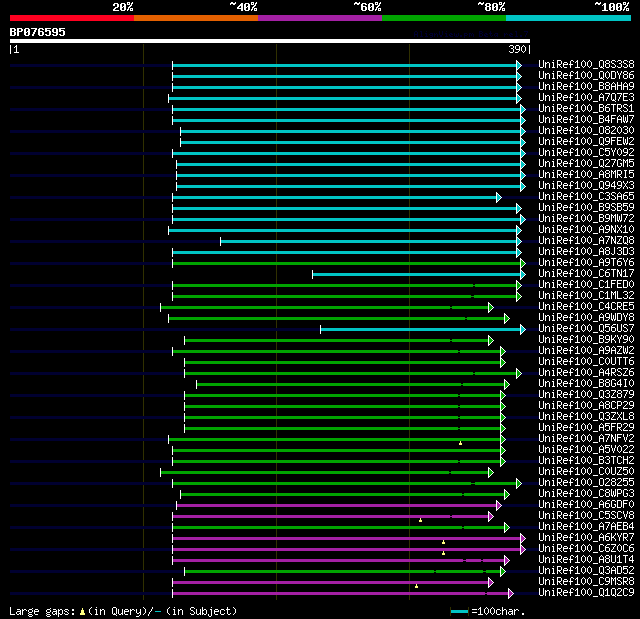Click UniRef100_A8MRI5 entry
Image resolution: width=640 pixels, height=619 pixels.
pyautogui.click(x=586, y=175)
